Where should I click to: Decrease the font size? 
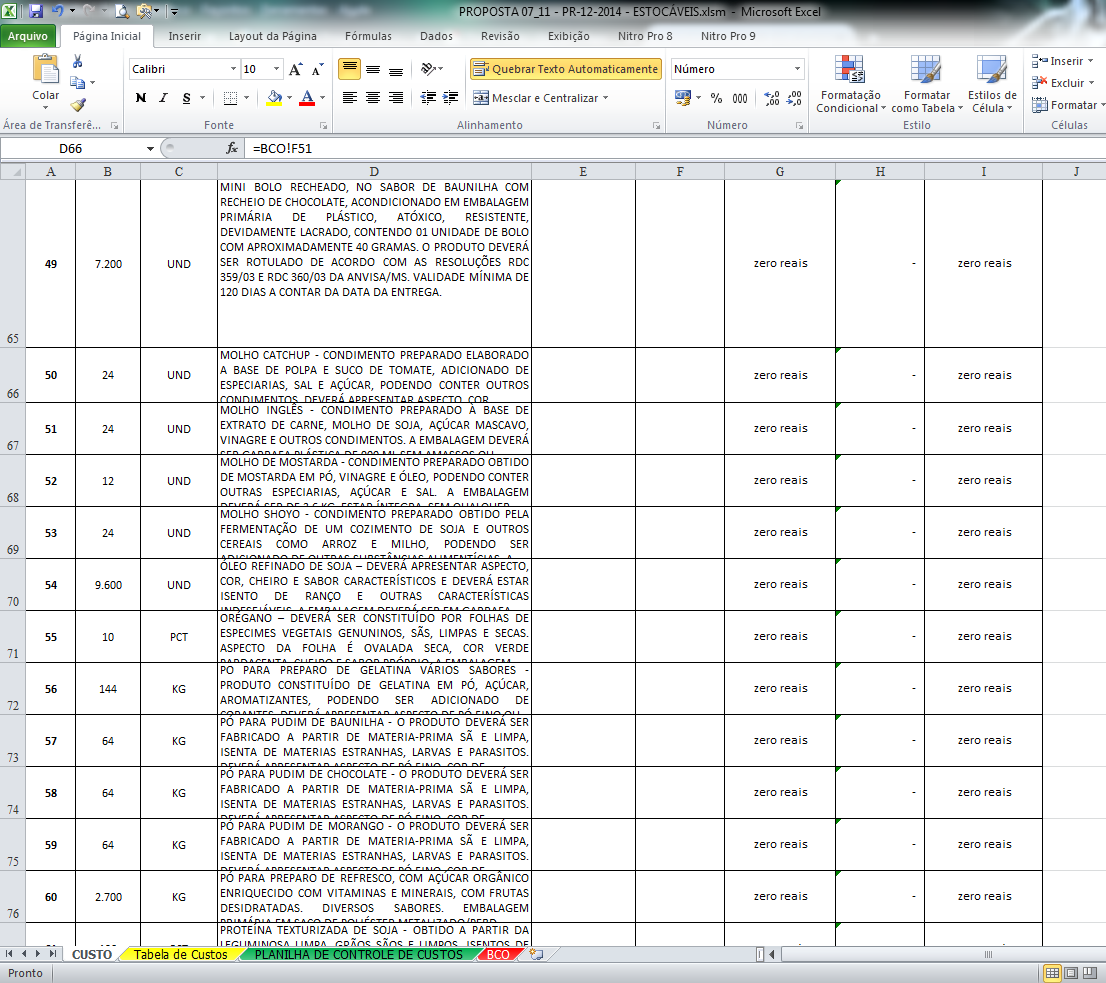[x=317, y=69]
